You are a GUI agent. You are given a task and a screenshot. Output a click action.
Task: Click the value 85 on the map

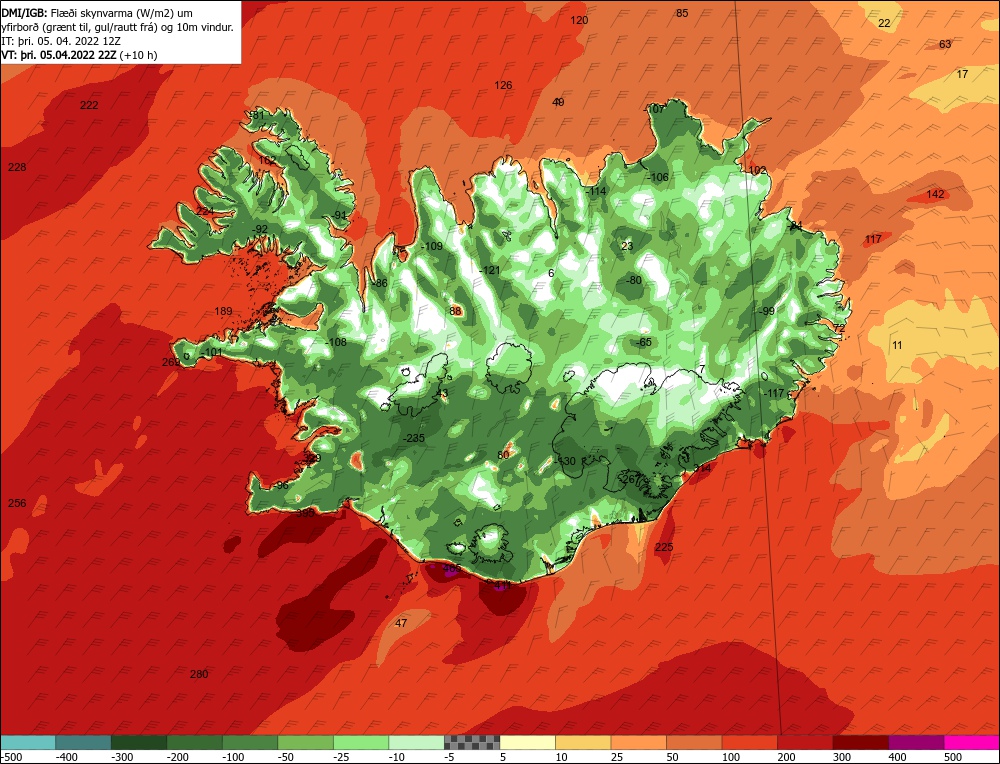coord(682,13)
